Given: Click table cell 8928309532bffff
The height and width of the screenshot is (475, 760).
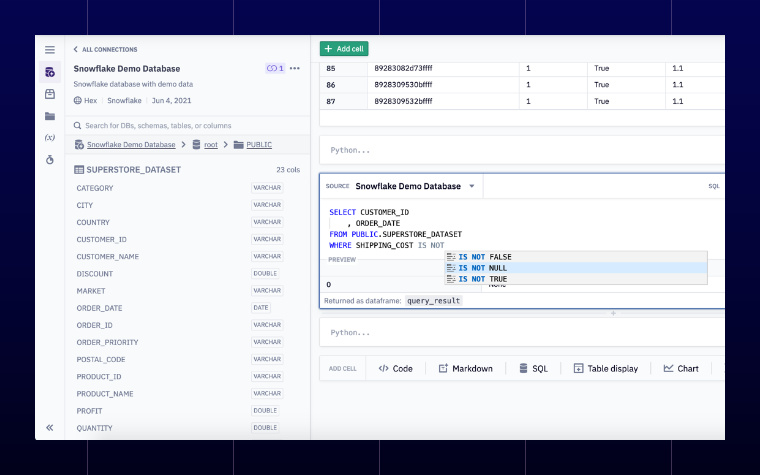Looking at the screenshot, I should pos(443,101).
